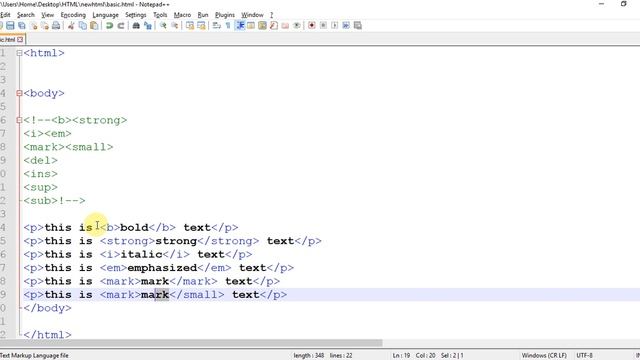The width and height of the screenshot is (640, 360).
Task: Open the Encoding menu
Action: (x=73, y=15)
